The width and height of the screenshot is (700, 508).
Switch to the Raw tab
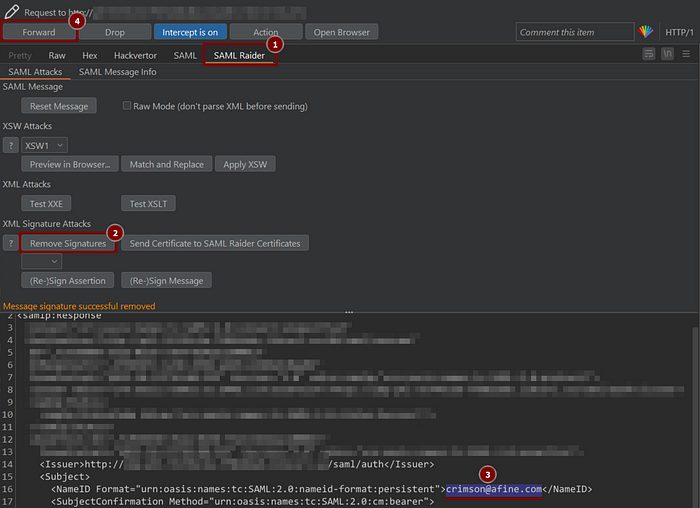coord(57,55)
